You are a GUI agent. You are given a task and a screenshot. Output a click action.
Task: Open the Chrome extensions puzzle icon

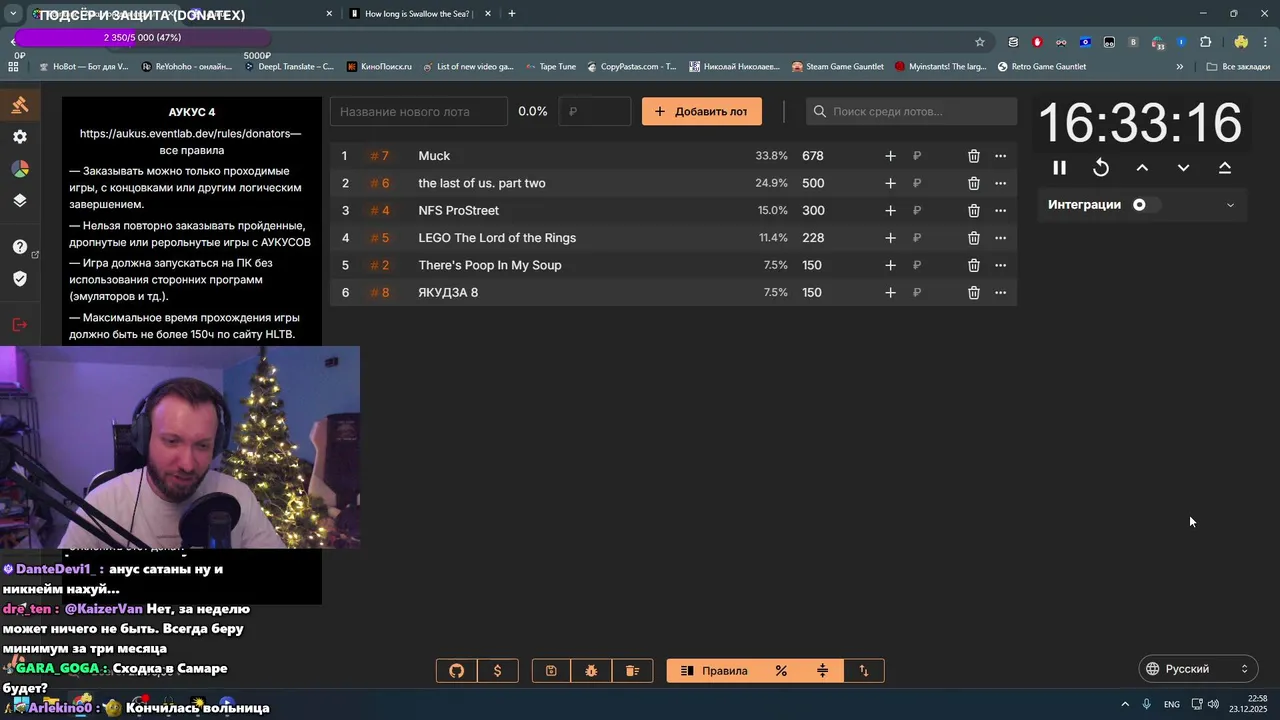(x=1205, y=42)
